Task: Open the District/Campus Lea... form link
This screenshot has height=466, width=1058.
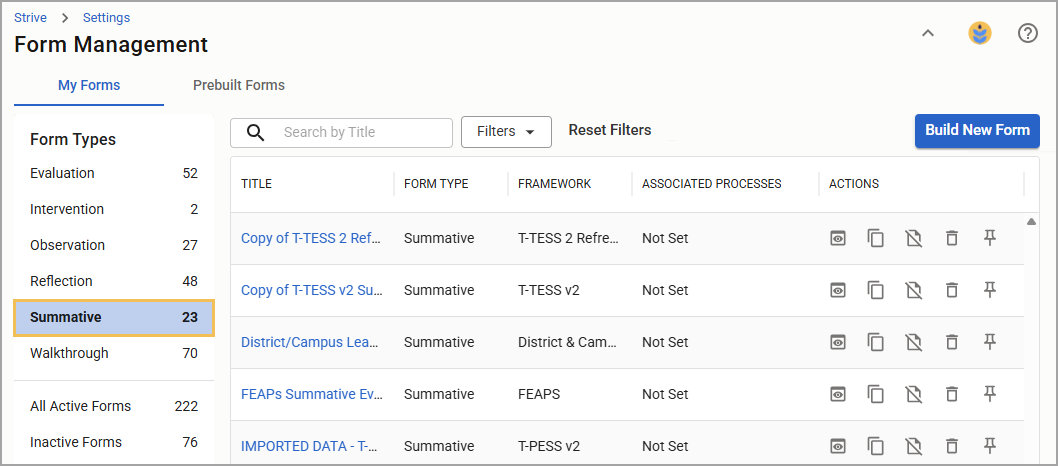Action: tap(310, 342)
